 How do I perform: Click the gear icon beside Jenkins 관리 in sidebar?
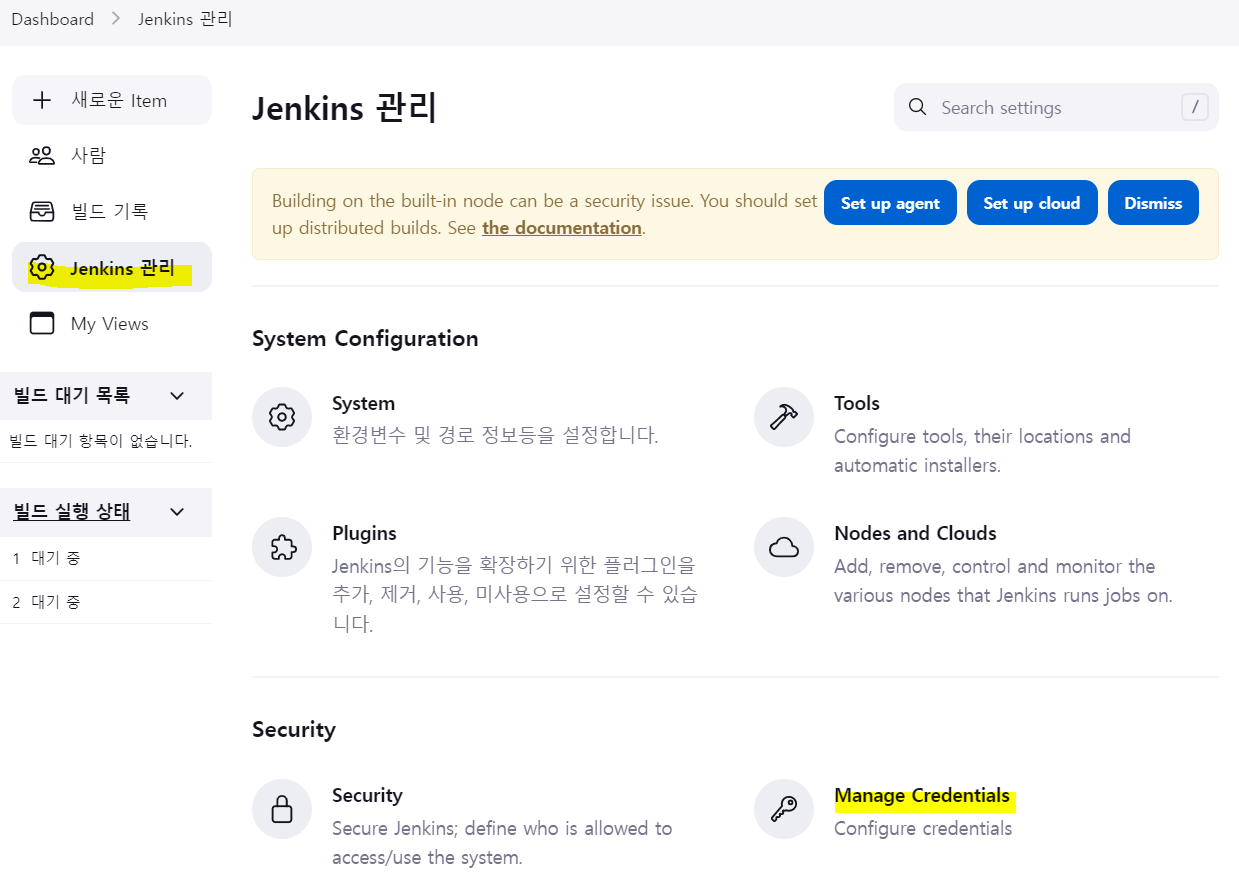point(42,267)
